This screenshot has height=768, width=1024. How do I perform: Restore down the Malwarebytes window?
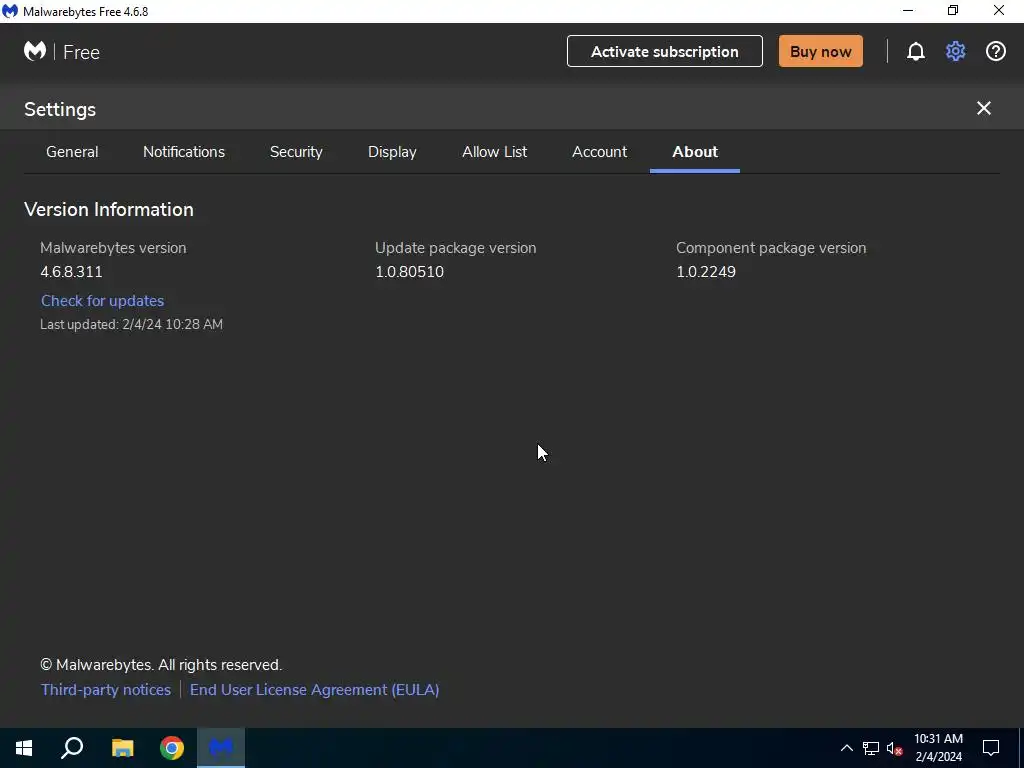click(x=953, y=11)
